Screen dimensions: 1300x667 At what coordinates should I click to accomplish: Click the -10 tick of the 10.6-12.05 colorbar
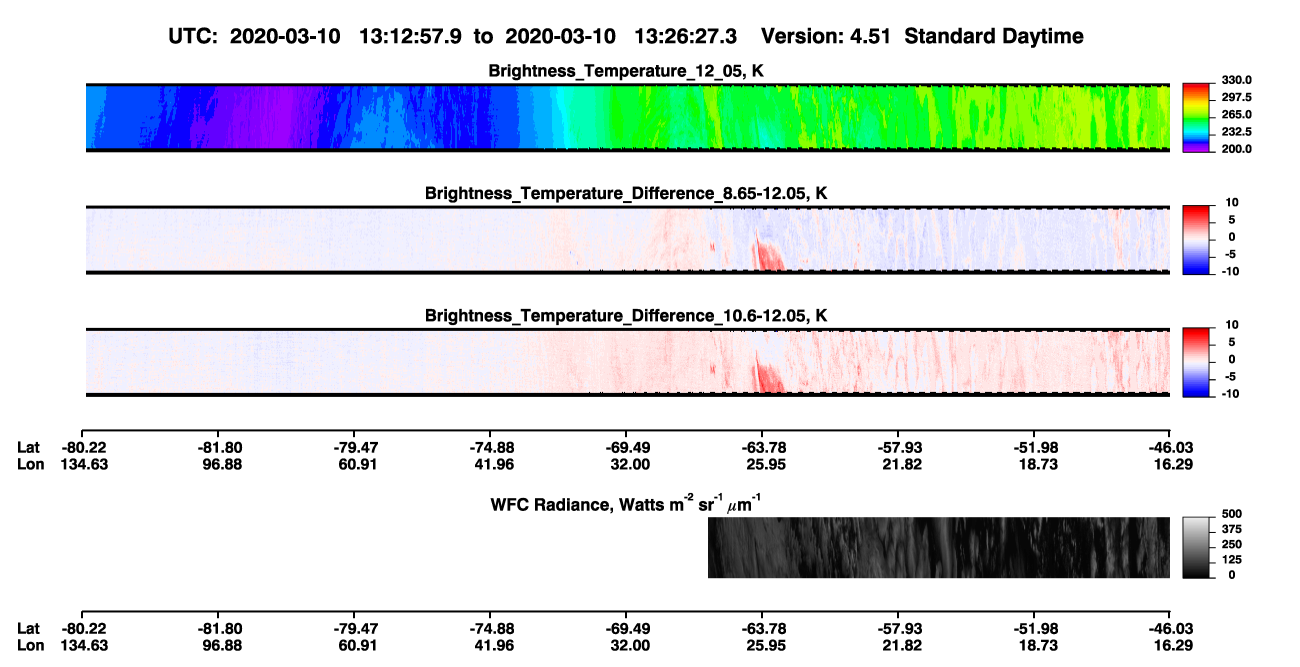(1231, 393)
